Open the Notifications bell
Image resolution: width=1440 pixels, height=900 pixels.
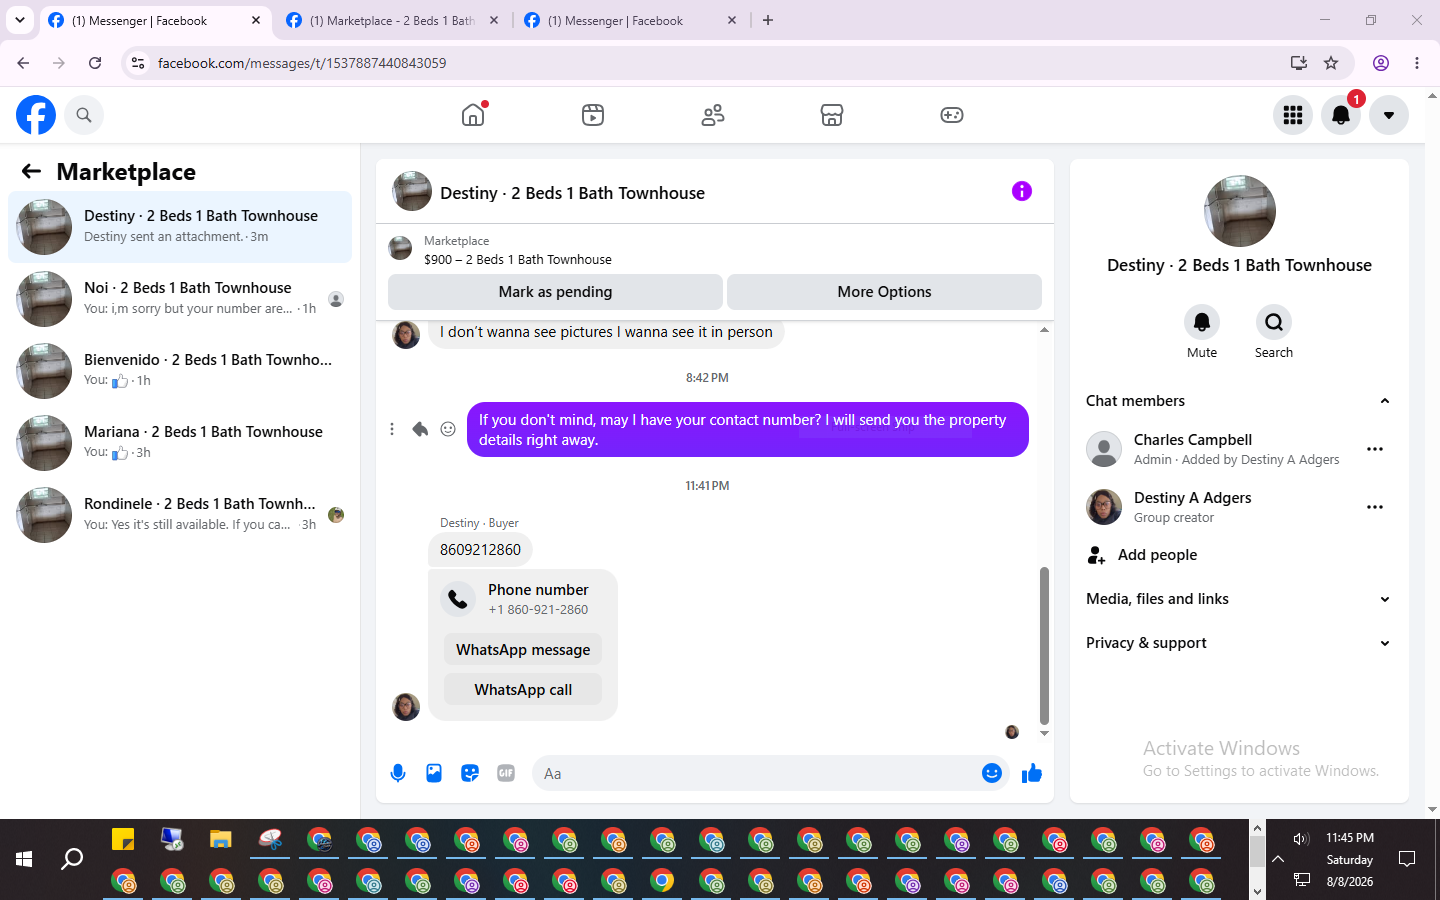1341,115
